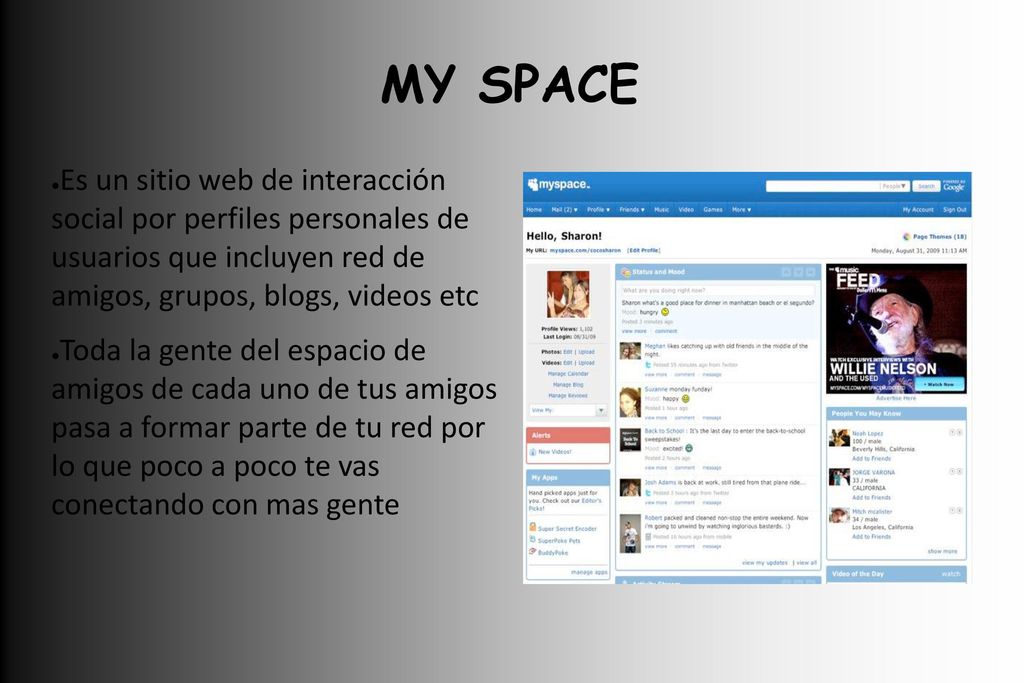
Task: Dismiss the Mitch mcalister suggestion with its x icon
Action: click(x=959, y=511)
